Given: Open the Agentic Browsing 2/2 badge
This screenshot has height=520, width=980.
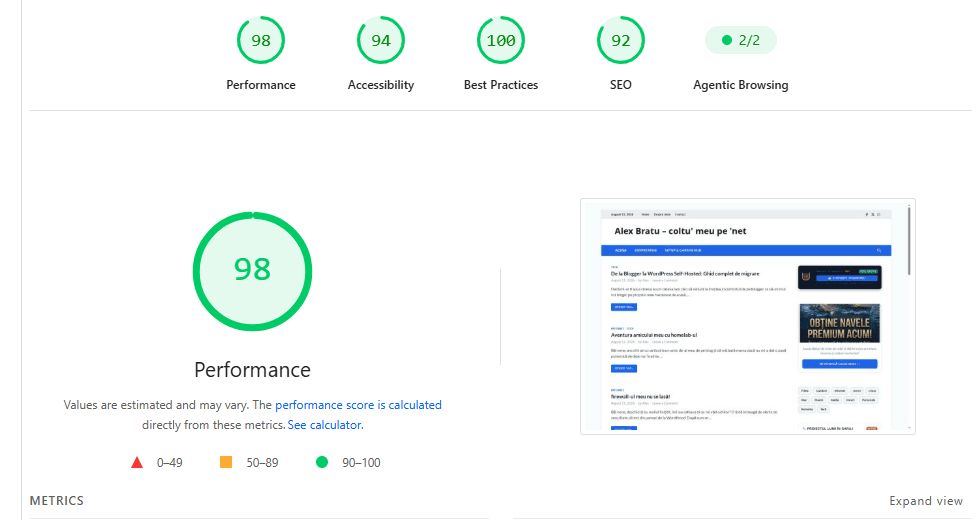Looking at the screenshot, I should click(x=741, y=40).
